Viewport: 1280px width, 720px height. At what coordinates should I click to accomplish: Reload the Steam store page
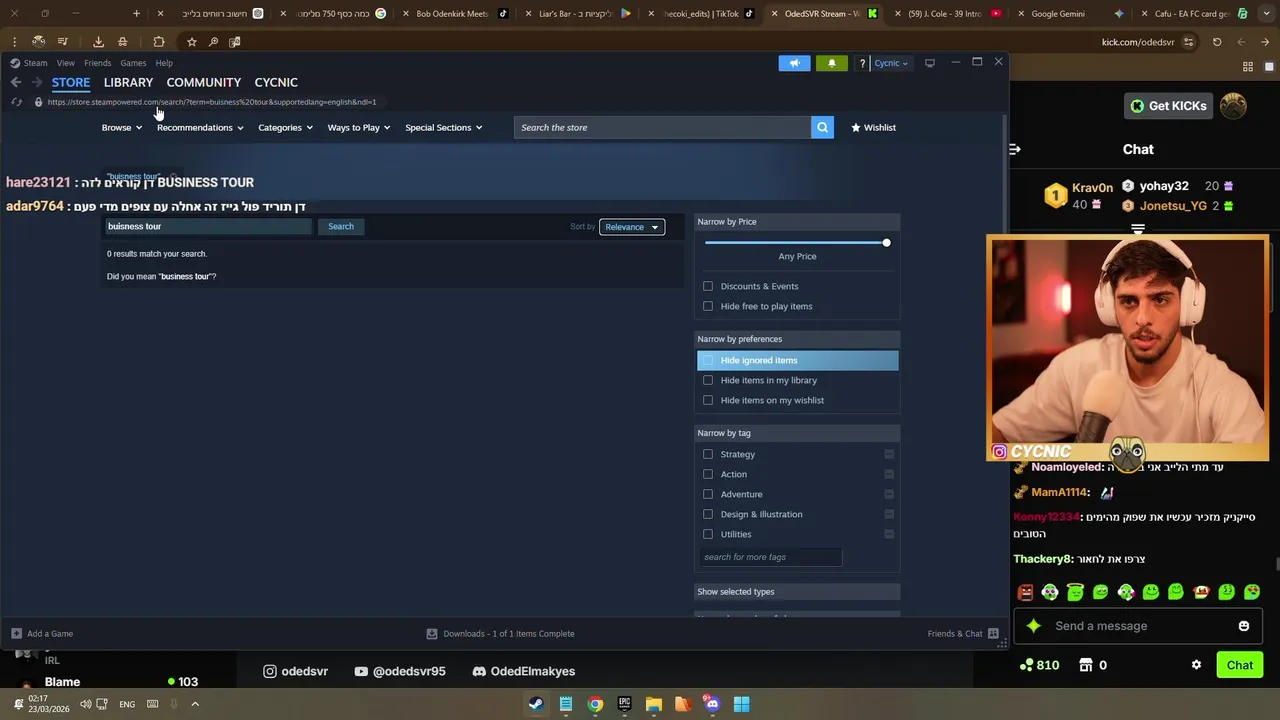[16, 102]
